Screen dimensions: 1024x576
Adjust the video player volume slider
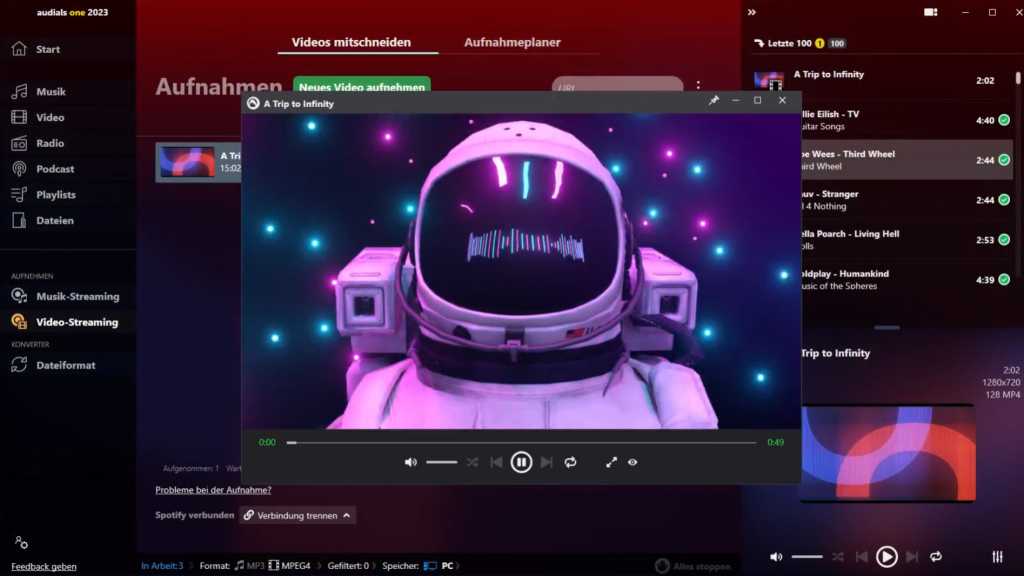(441, 462)
